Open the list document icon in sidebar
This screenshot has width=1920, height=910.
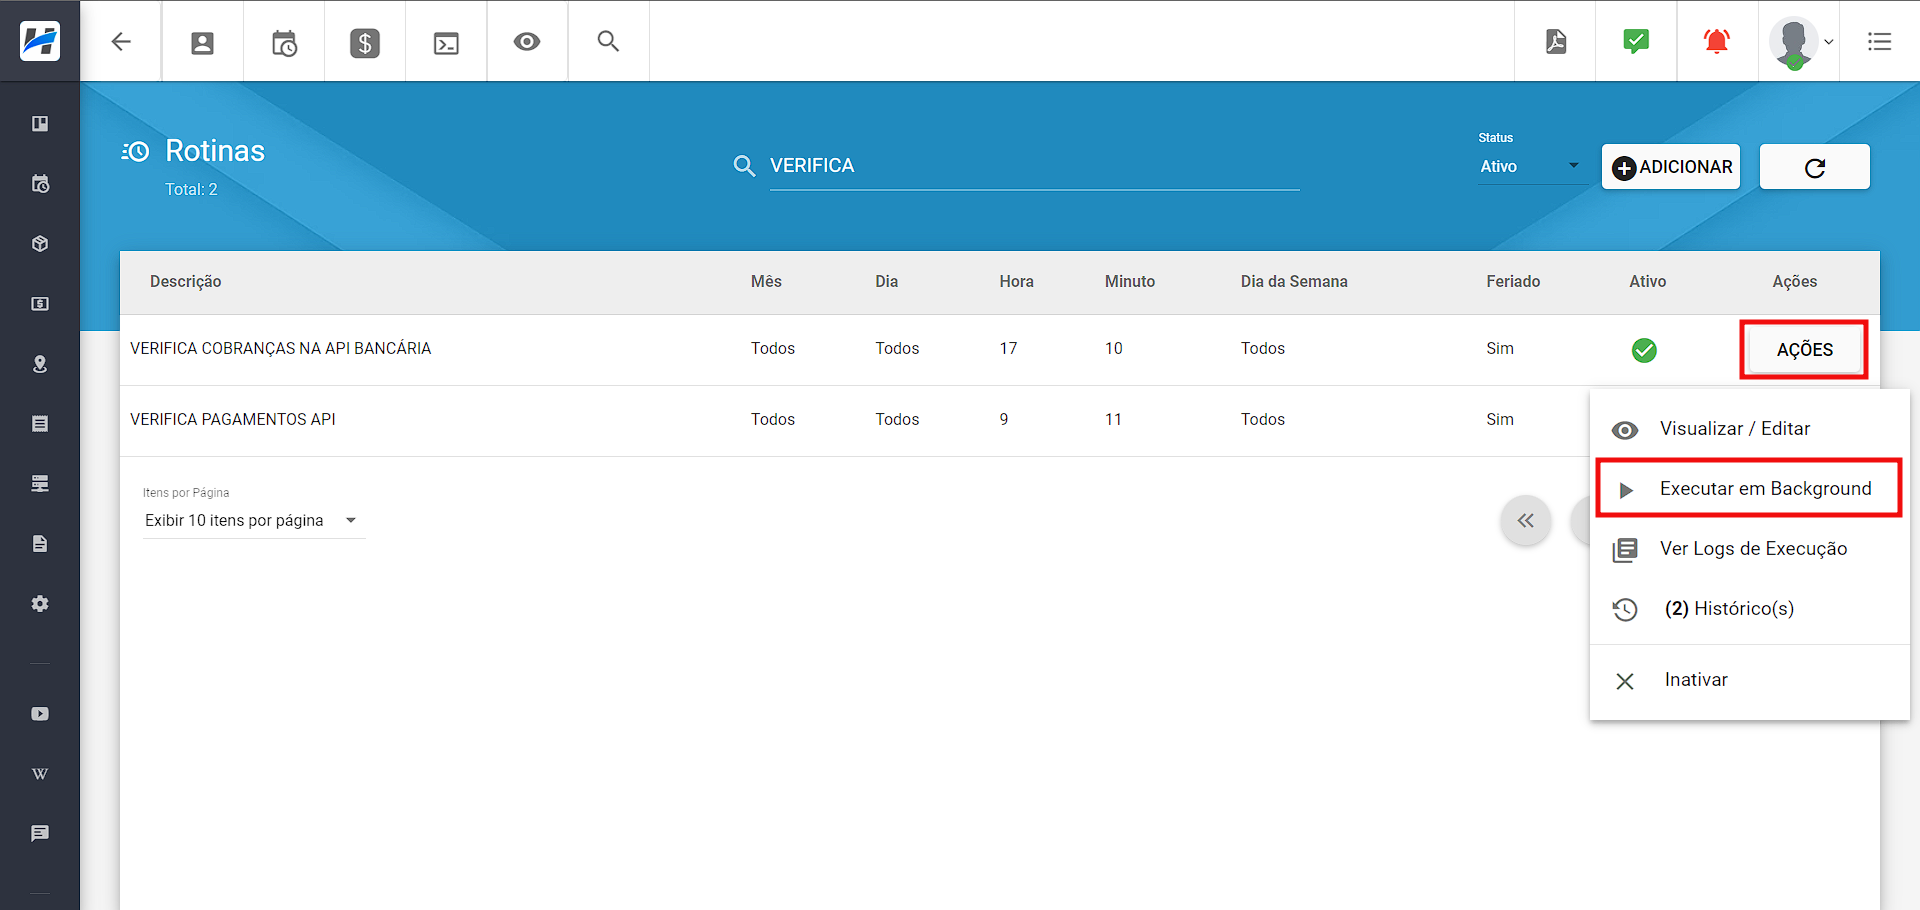coord(40,424)
